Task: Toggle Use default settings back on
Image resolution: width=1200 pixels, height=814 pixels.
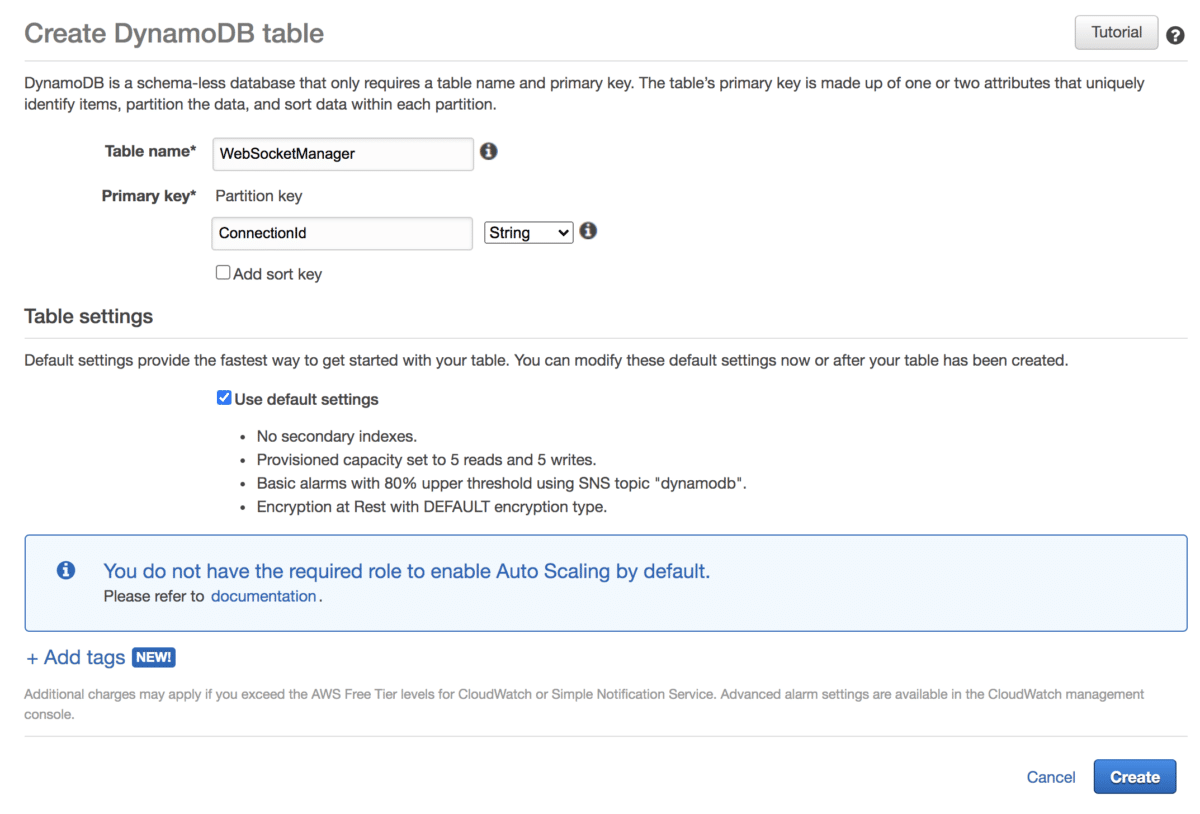Action: coord(224,397)
